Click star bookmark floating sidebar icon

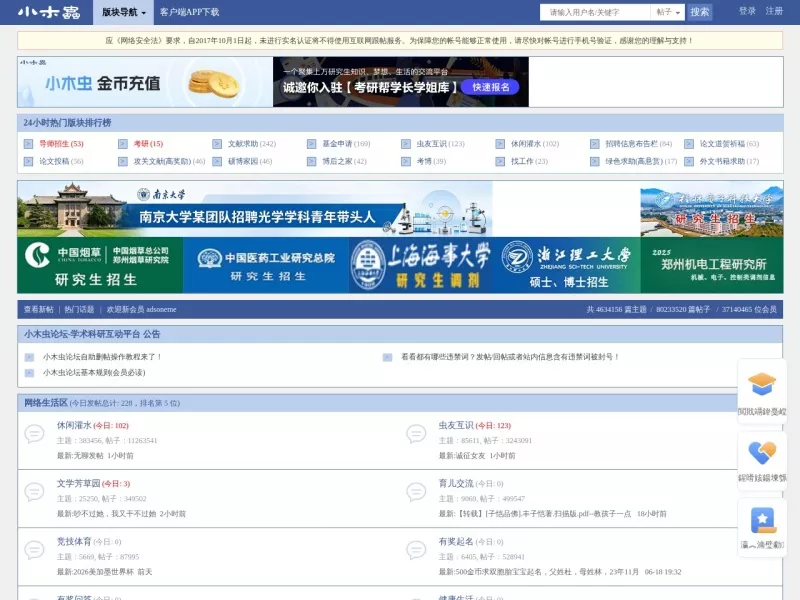point(762,520)
